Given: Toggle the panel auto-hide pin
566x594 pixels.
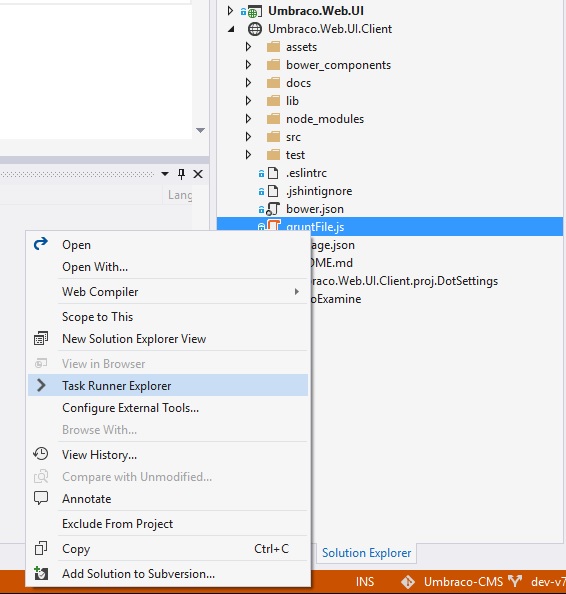Looking at the screenshot, I should point(181,174).
